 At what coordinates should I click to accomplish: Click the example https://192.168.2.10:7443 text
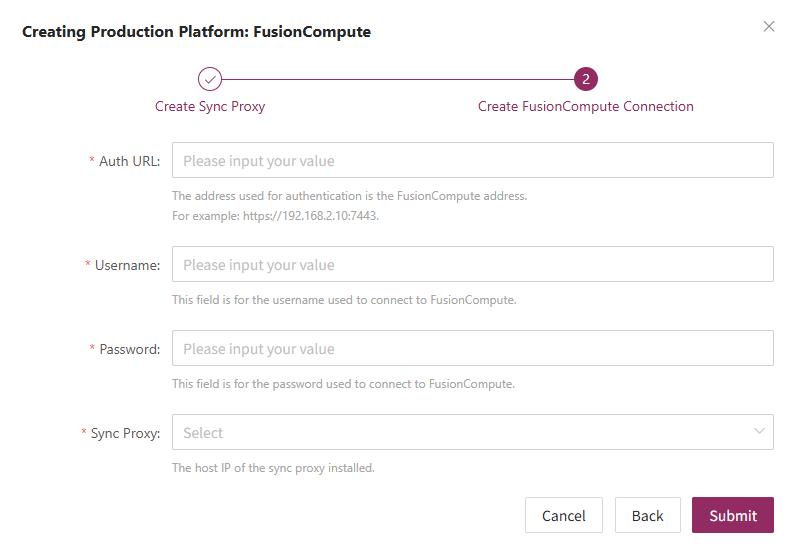tap(310, 216)
